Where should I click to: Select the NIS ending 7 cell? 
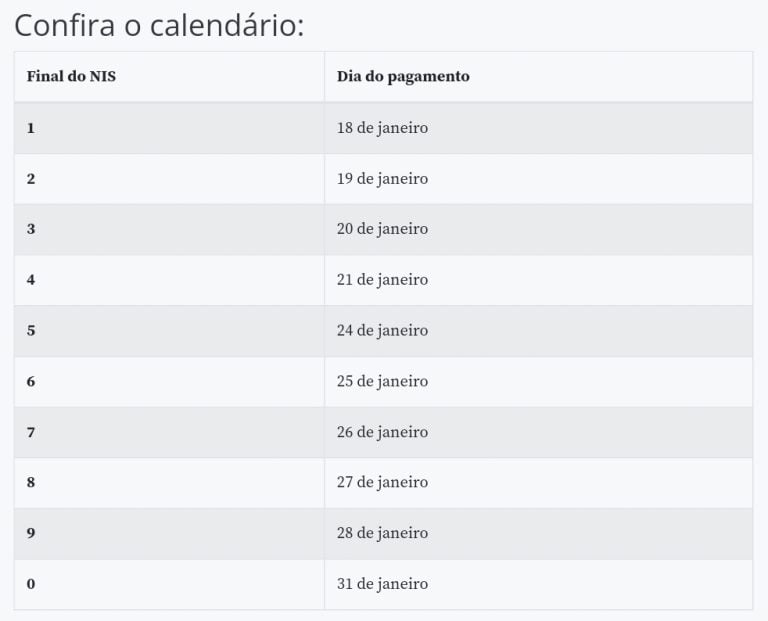[x=169, y=432]
